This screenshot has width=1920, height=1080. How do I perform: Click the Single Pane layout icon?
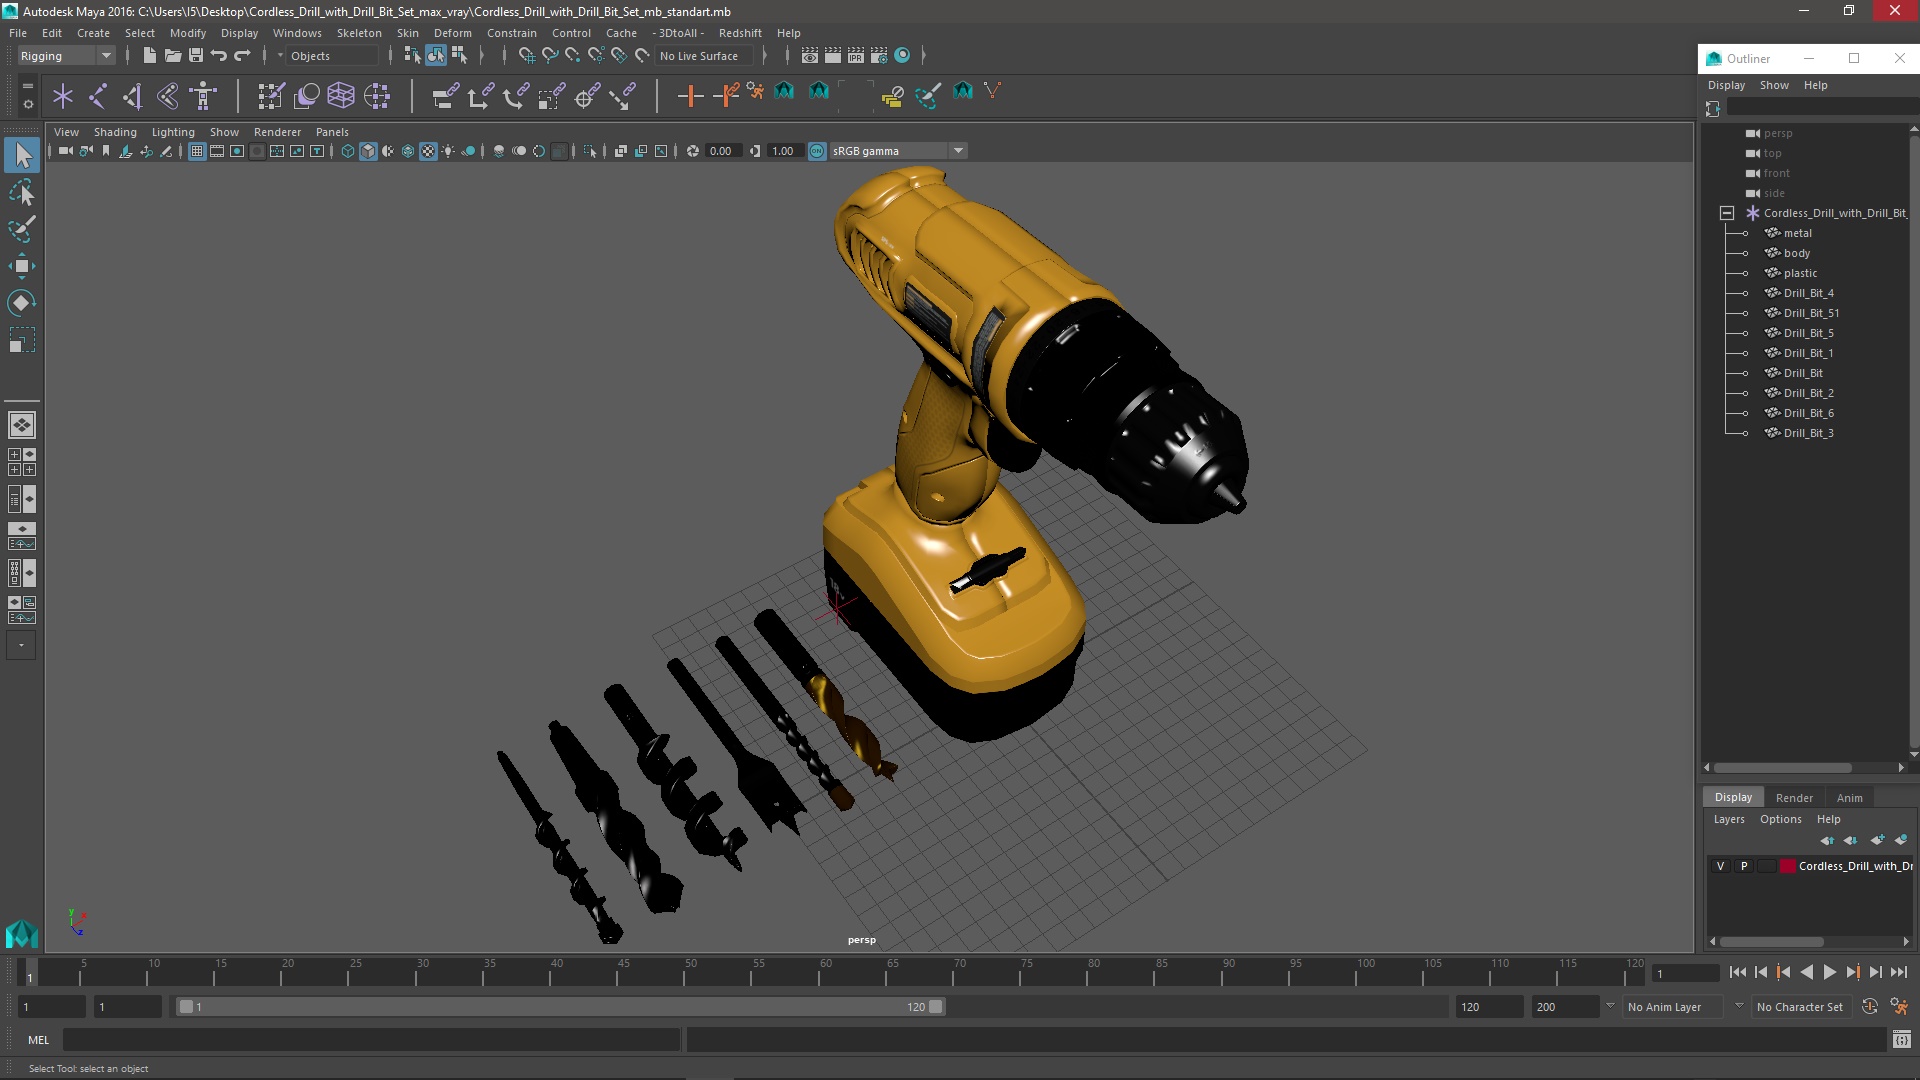(21, 425)
